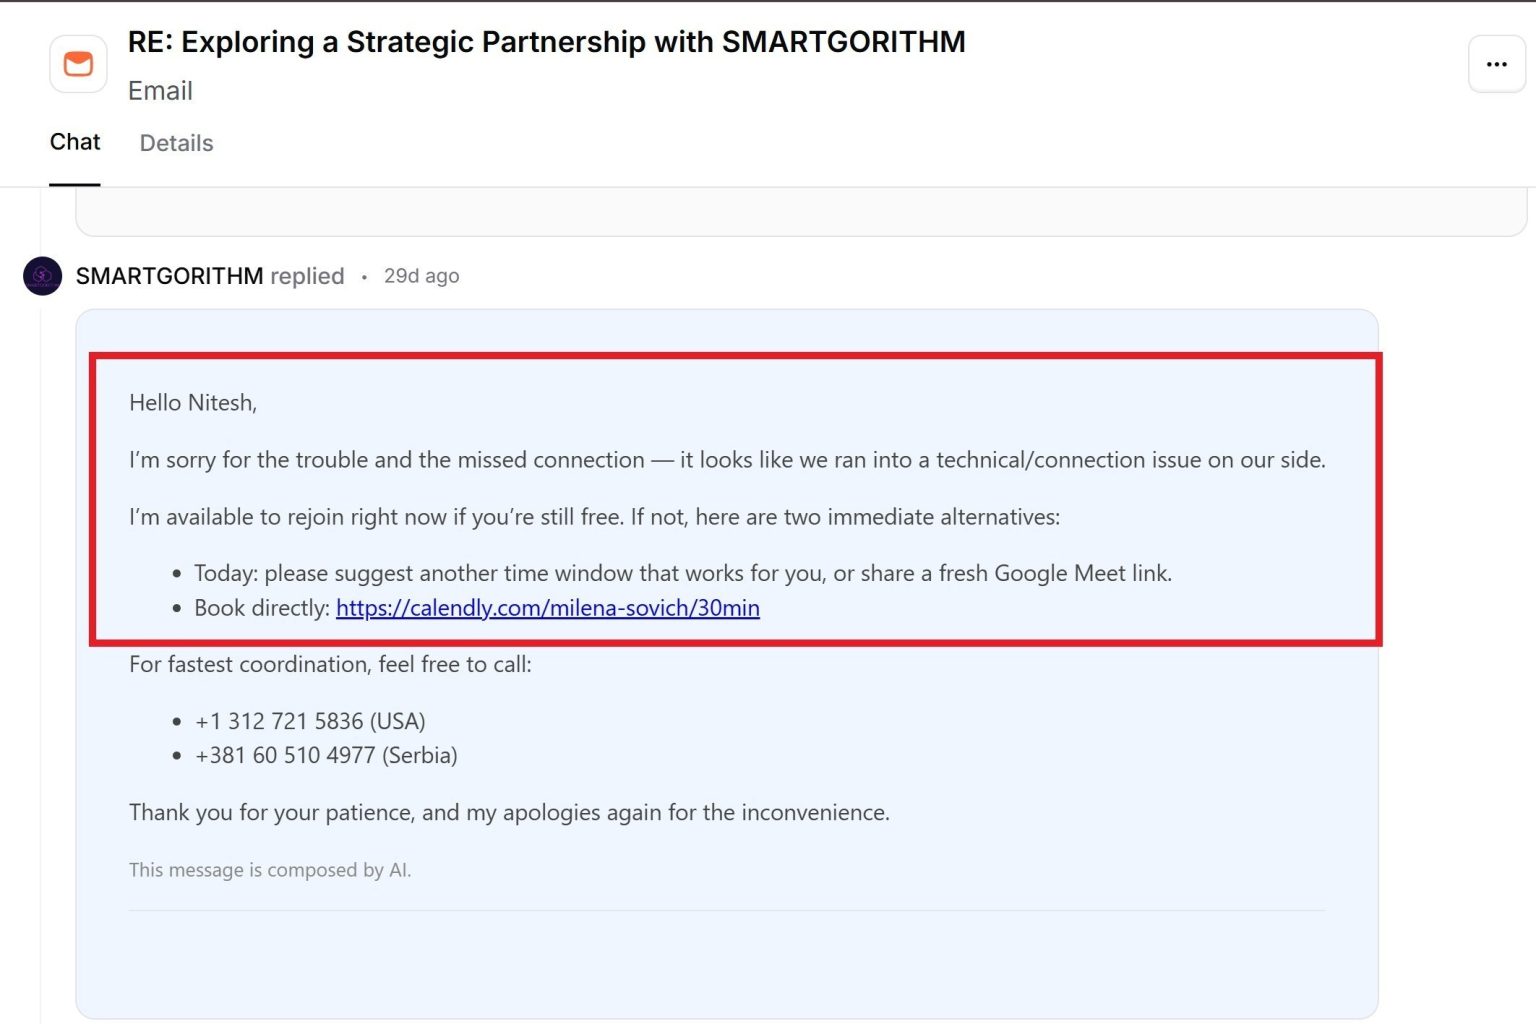Click the collapsed previous message card above the reply

coord(801,212)
